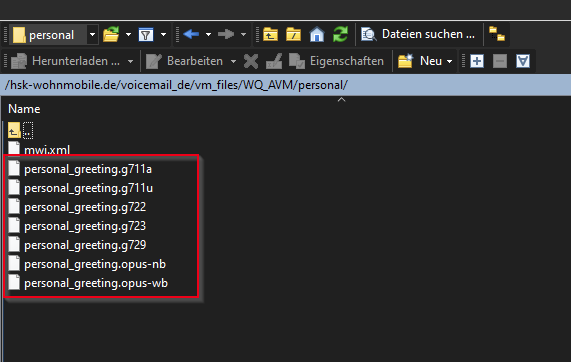Image resolution: width=571 pixels, height=362 pixels.
Task: Refresh the directory with green arrows
Action: [x=340, y=35]
